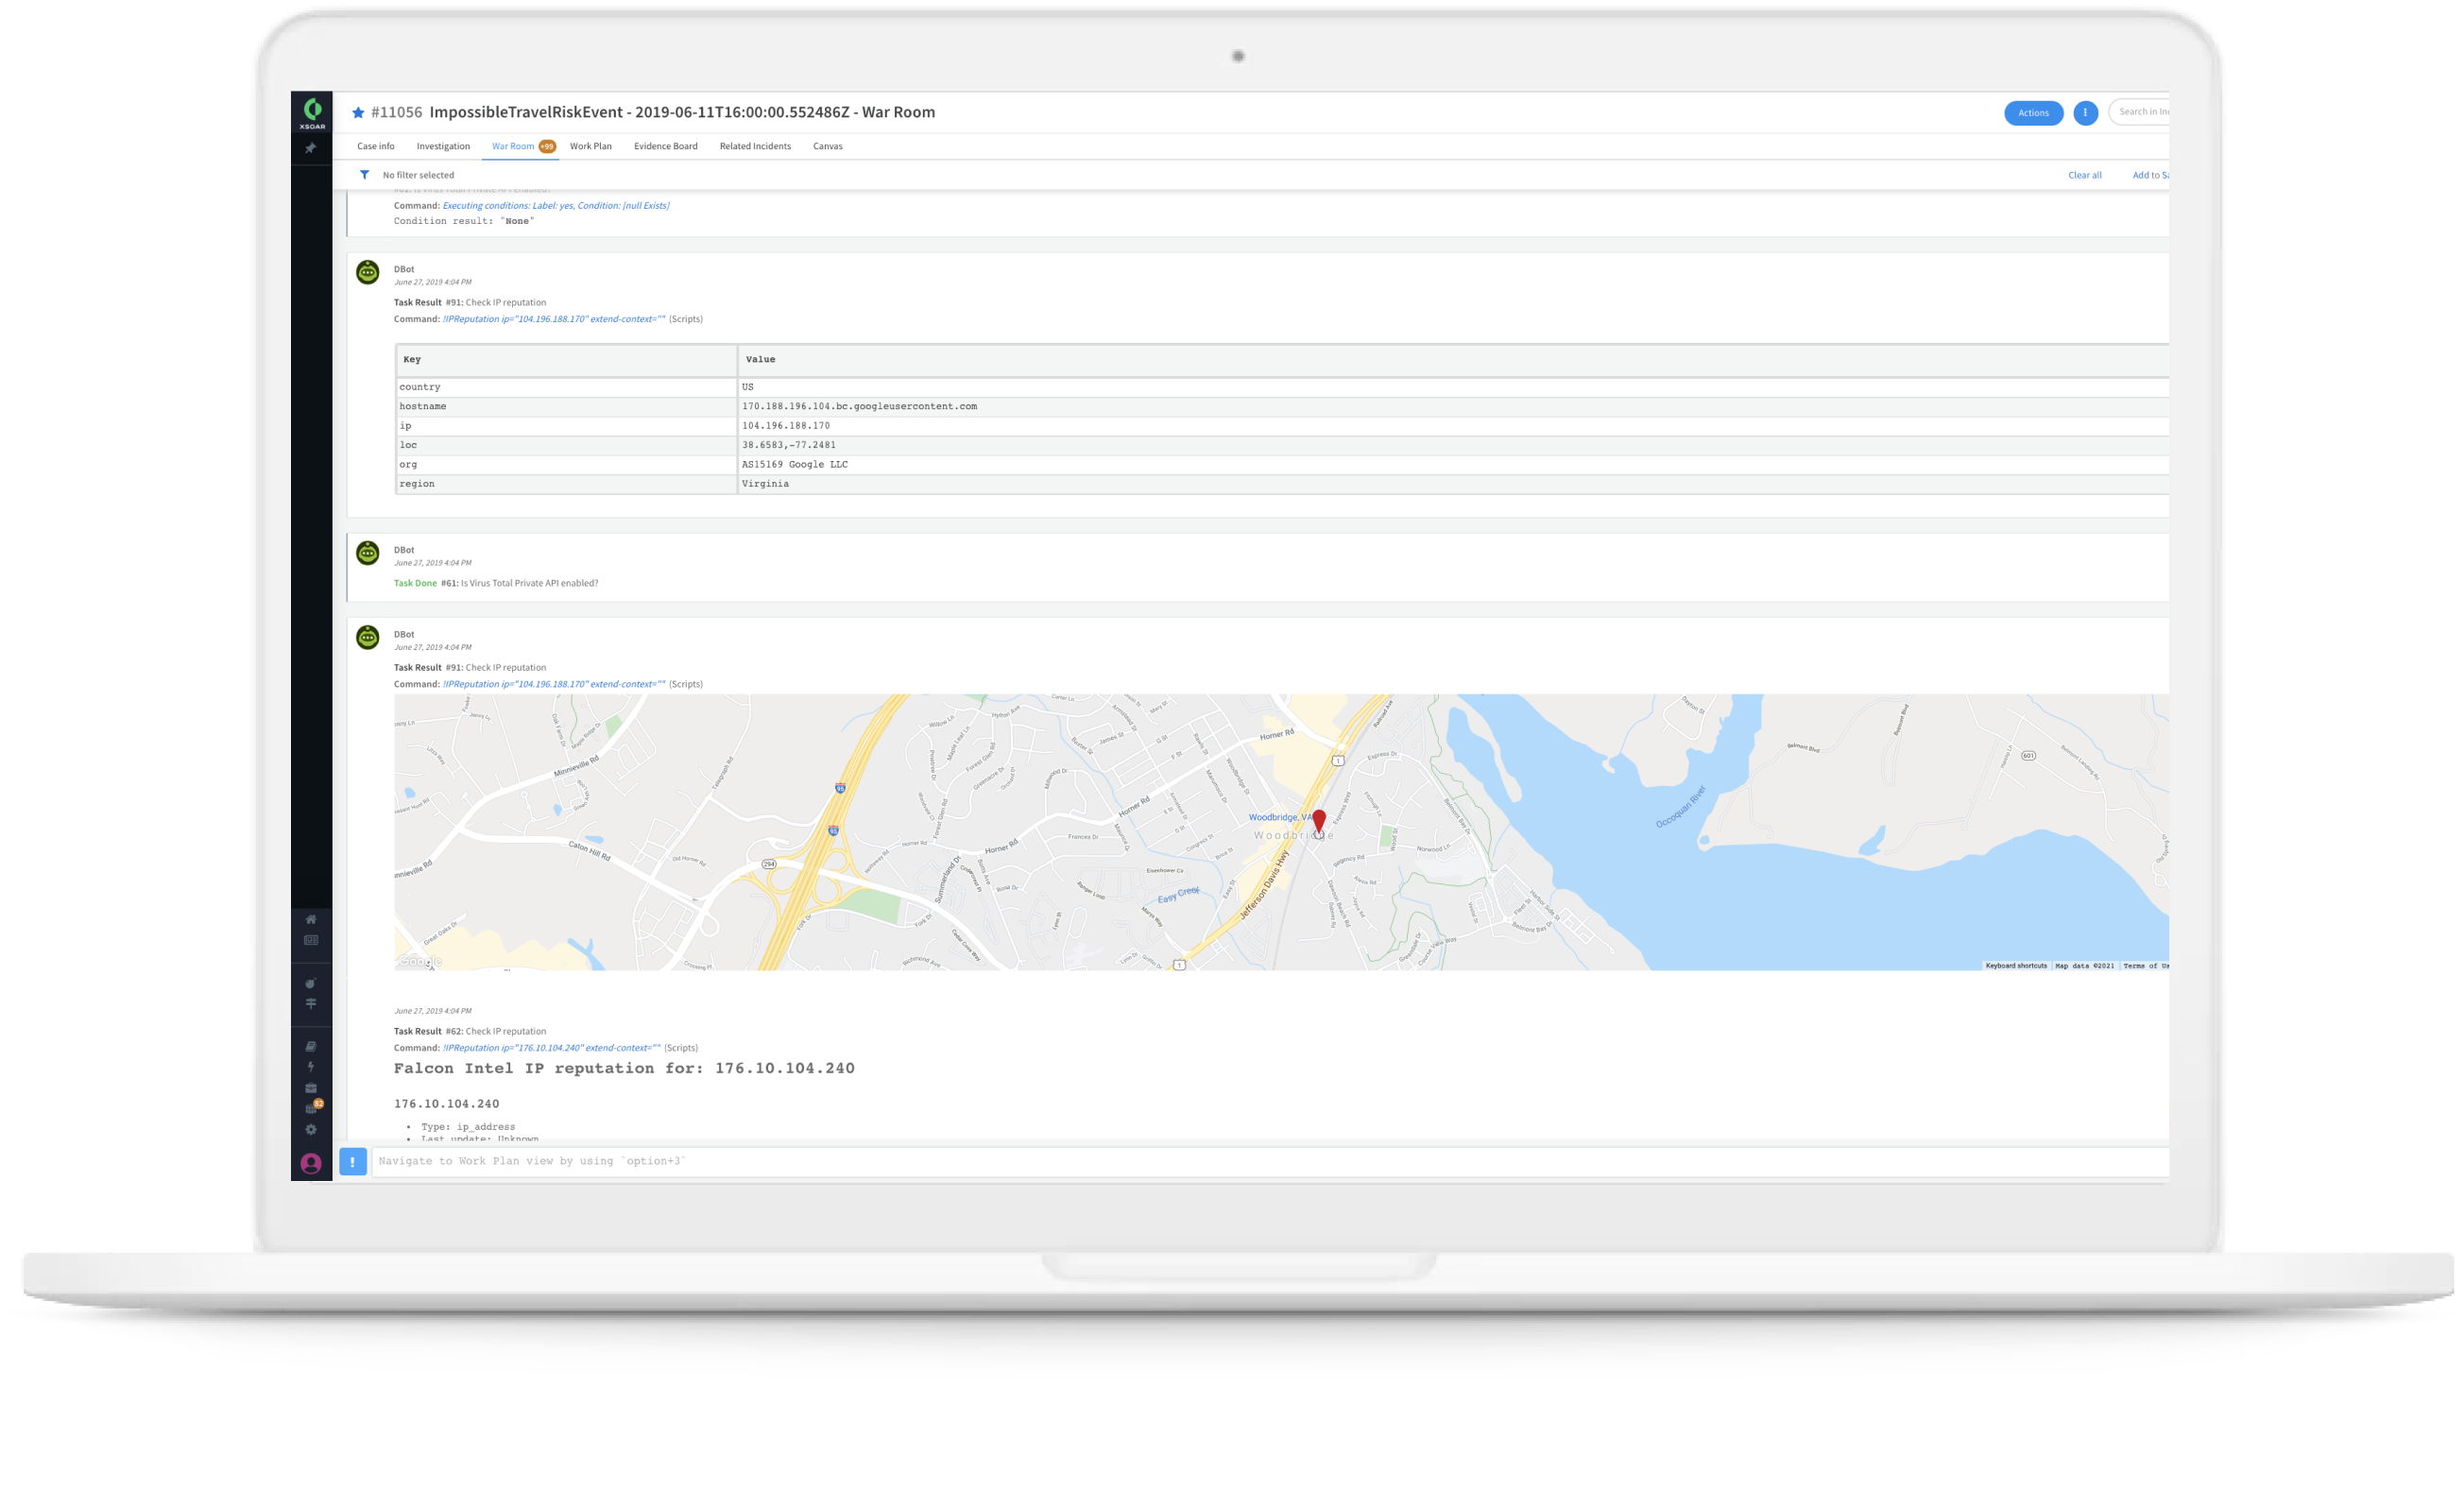Open the user profile avatar menu
This screenshot has height=1506, width=2464.
tap(311, 1163)
